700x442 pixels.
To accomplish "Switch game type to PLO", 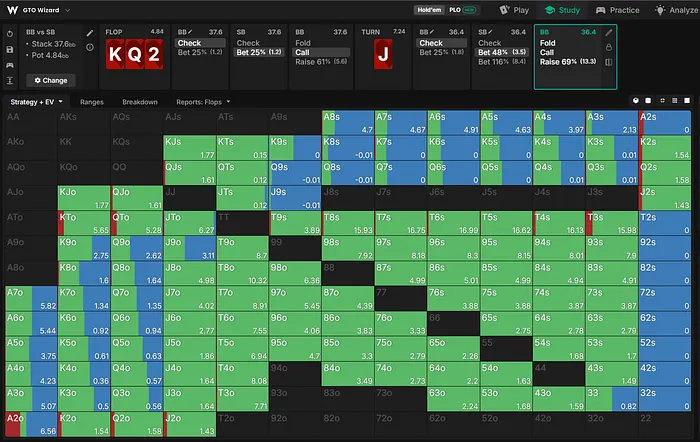I will click(x=462, y=10).
